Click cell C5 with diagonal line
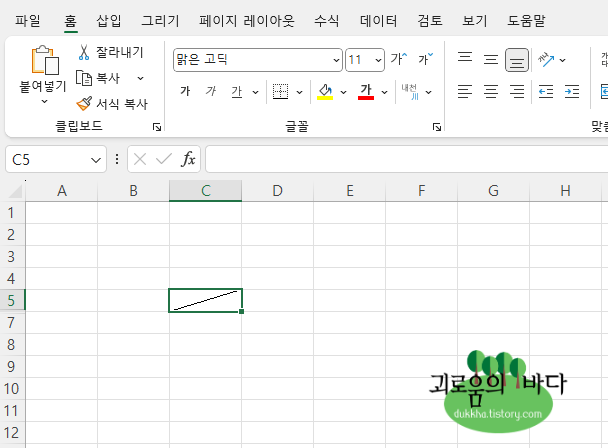This screenshot has width=608, height=448. click(206, 300)
